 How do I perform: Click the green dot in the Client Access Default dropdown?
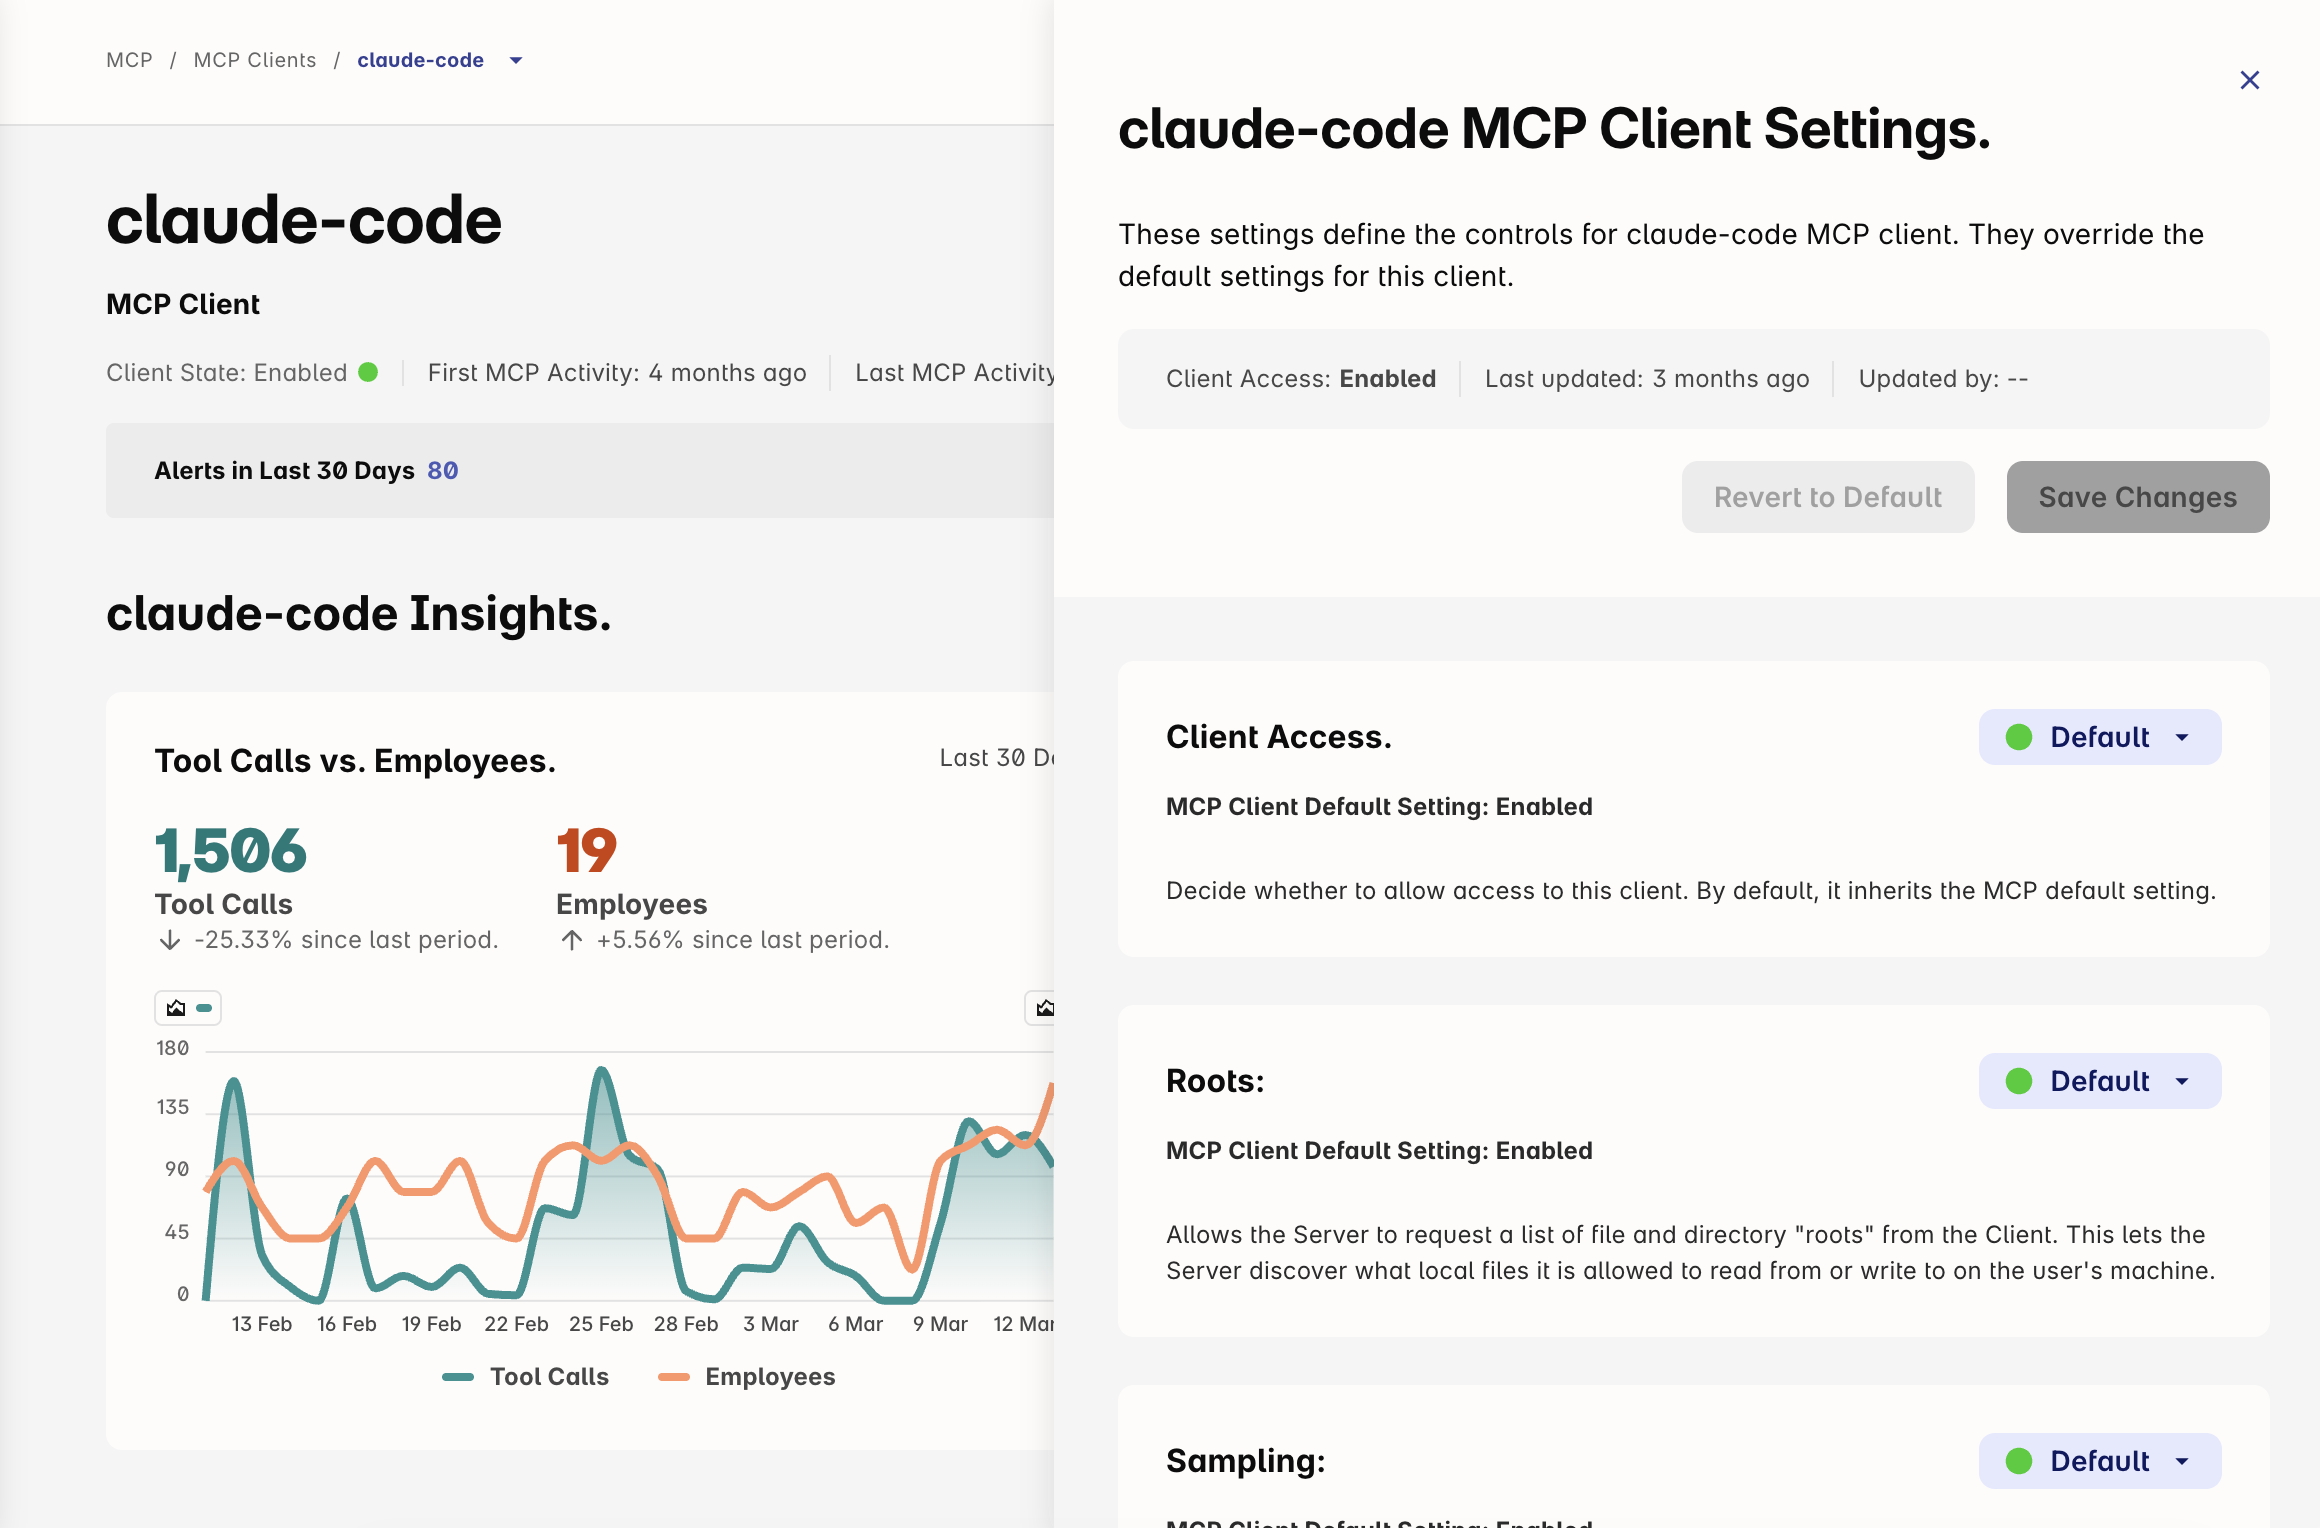tap(2019, 737)
